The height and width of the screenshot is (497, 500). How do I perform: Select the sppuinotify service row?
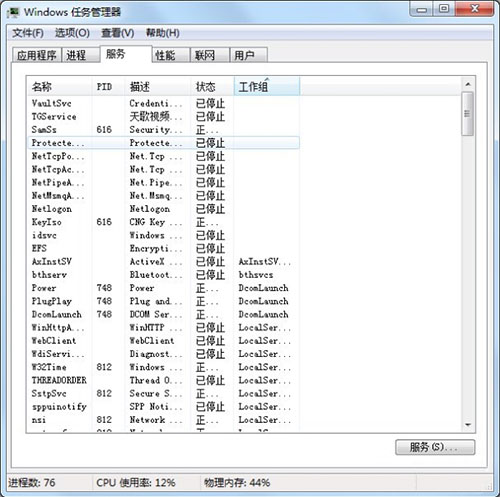coord(163,407)
